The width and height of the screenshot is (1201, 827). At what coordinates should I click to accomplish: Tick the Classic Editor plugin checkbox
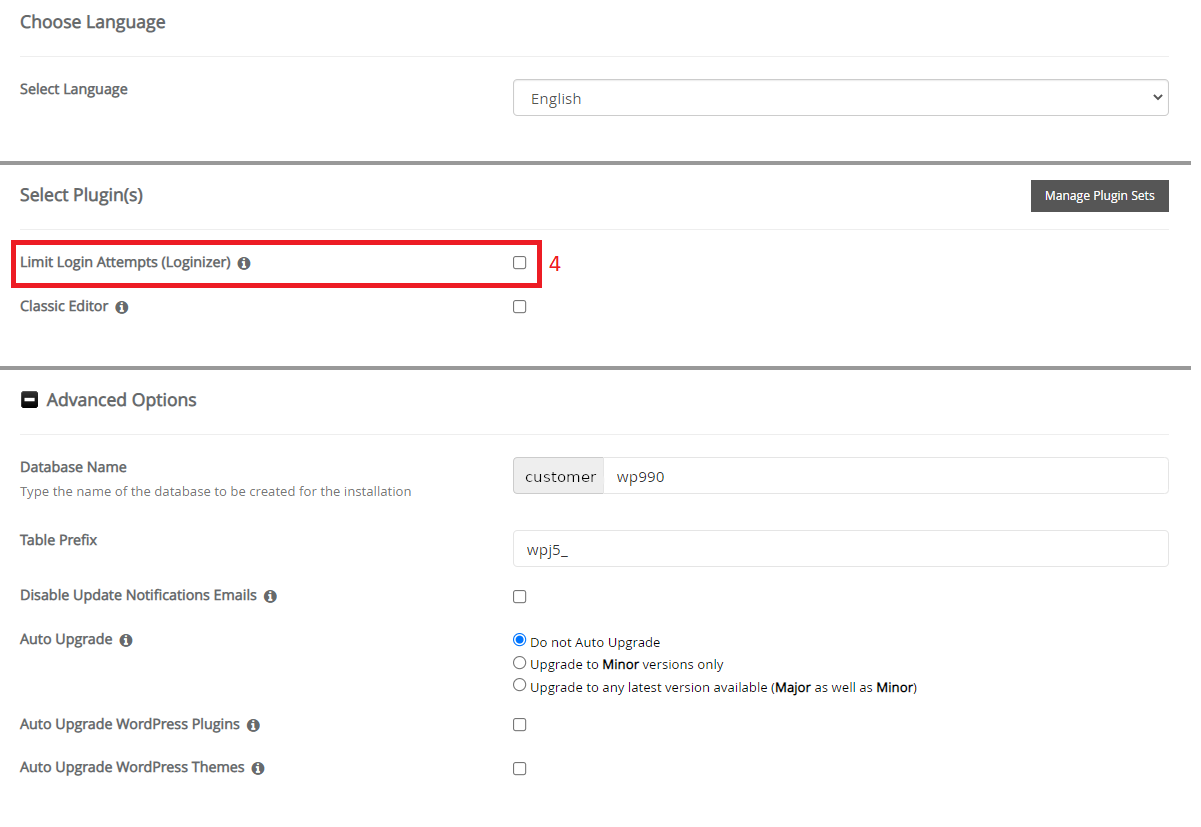[x=519, y=307]
